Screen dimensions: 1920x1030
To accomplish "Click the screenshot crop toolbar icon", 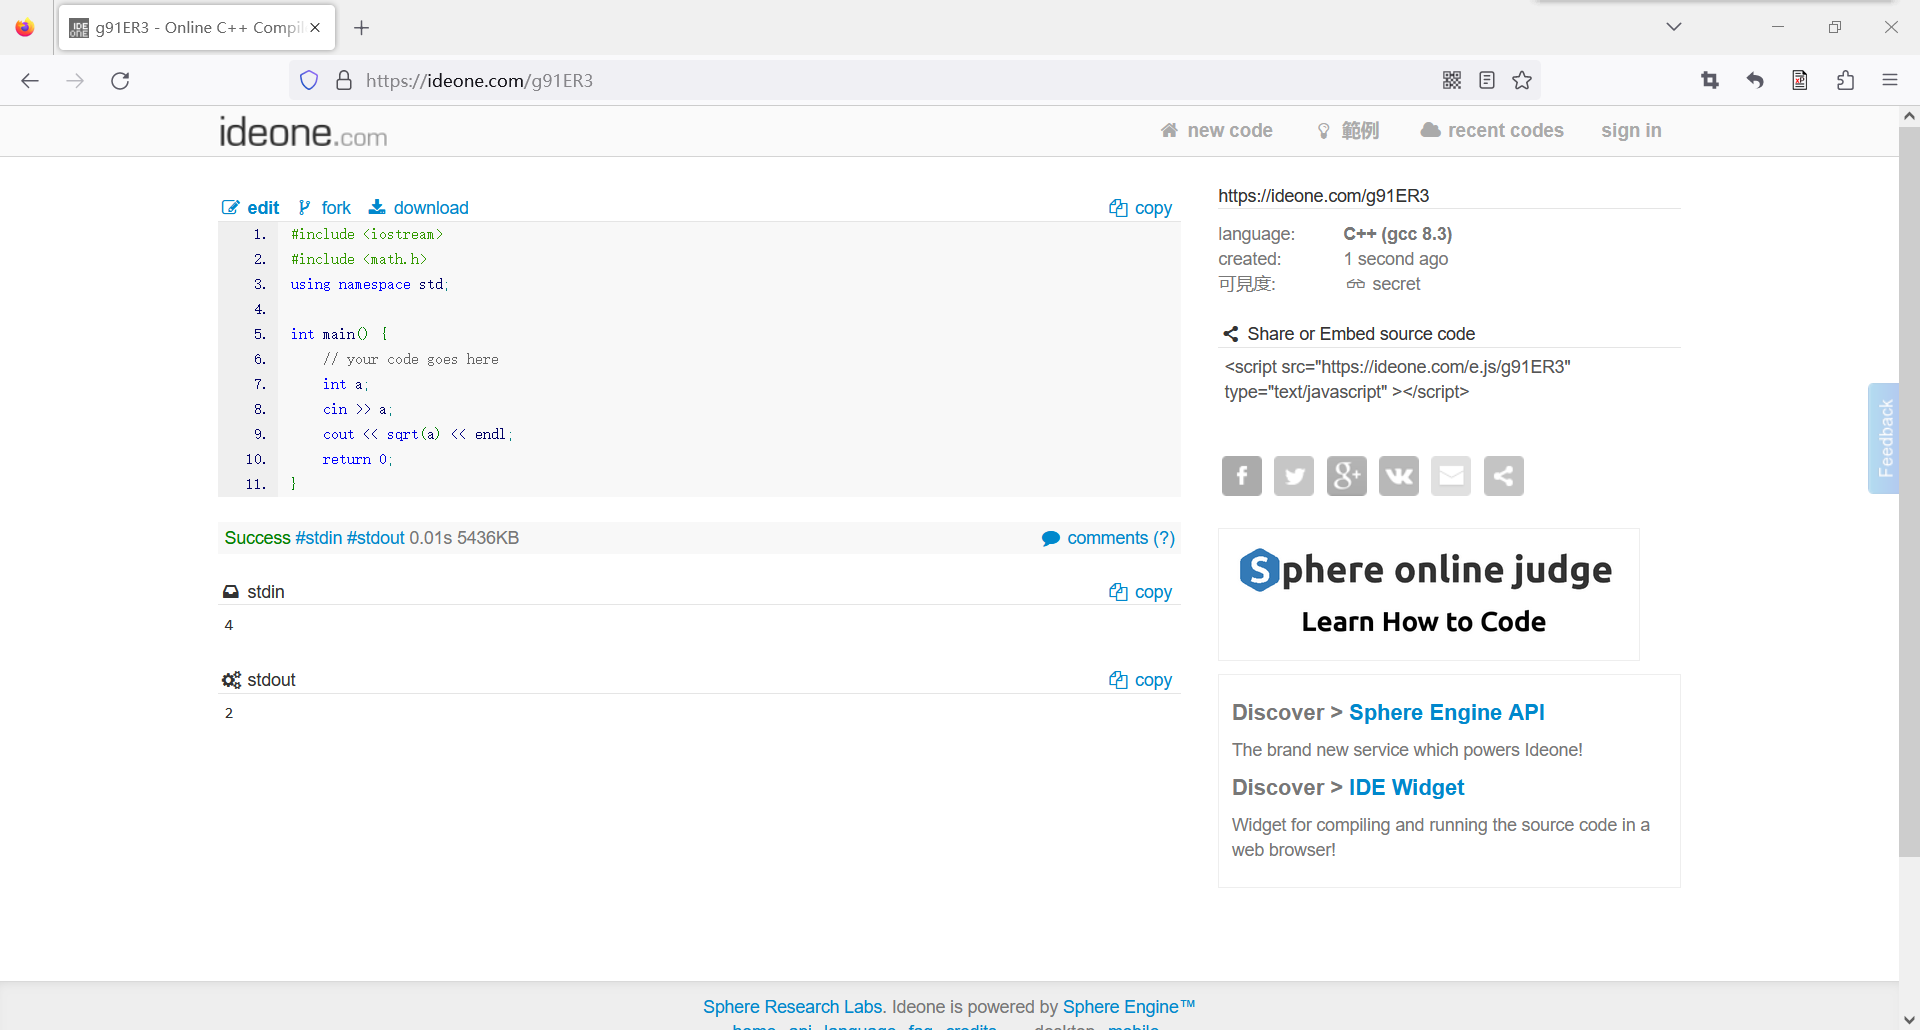I will 1710,81.
